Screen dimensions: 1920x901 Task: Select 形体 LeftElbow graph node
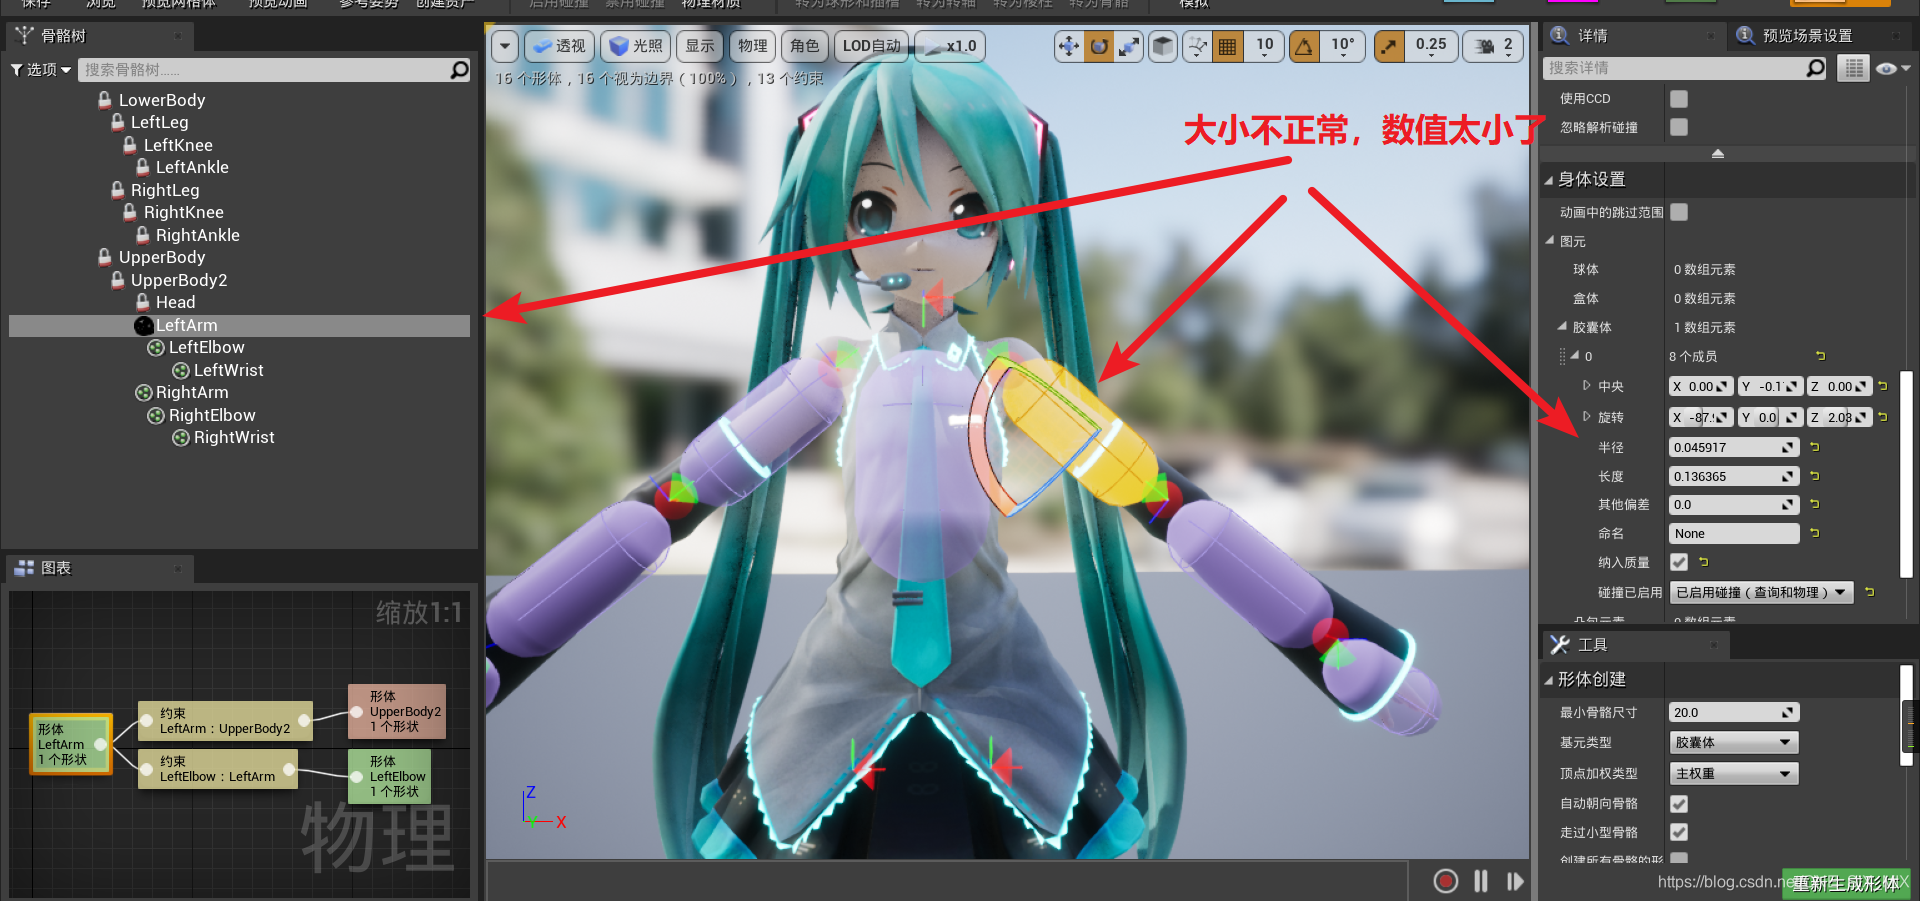389,776
